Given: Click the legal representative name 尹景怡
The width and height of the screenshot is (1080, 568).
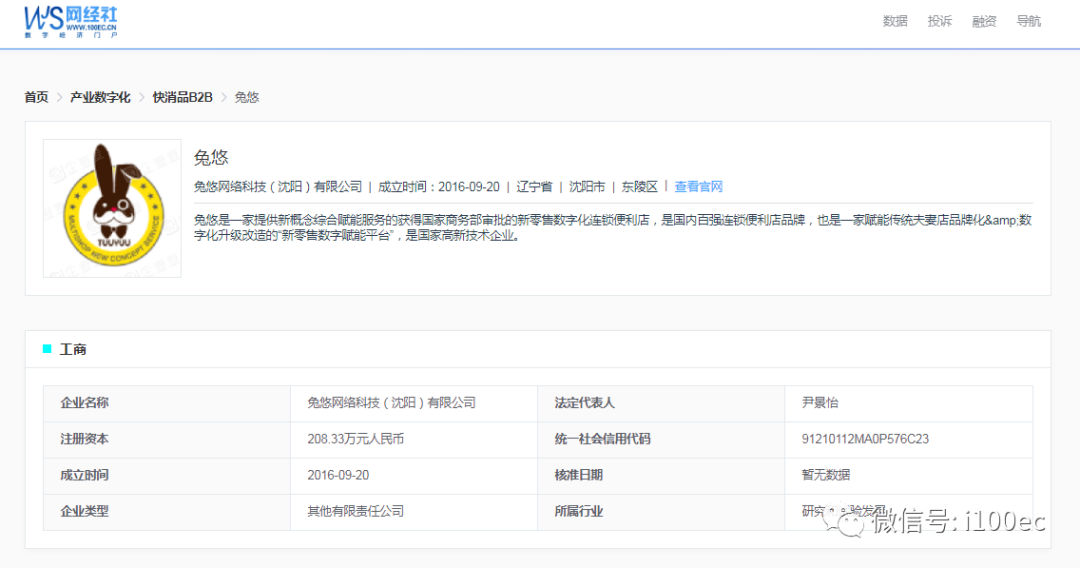Looking at the screenshot, I should point(820,403).
